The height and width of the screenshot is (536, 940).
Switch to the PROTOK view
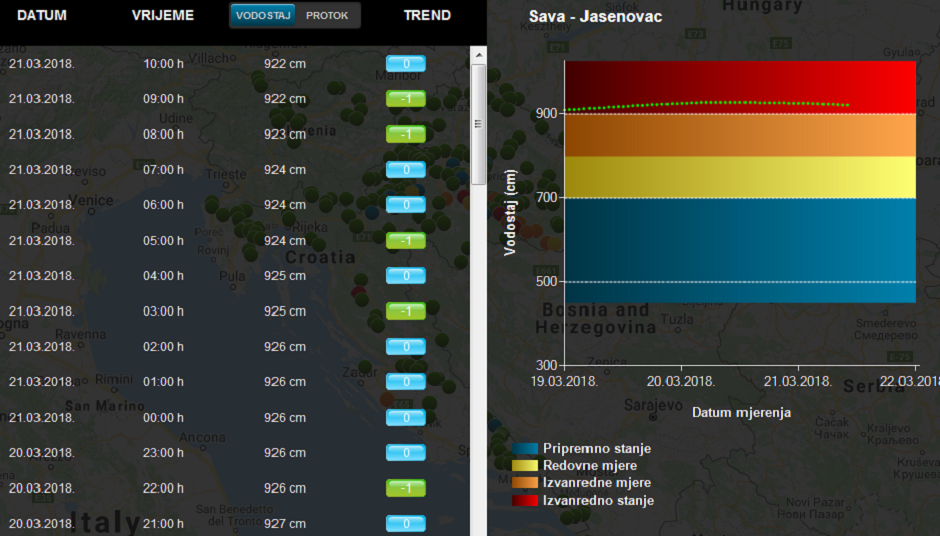pos(327,16)
